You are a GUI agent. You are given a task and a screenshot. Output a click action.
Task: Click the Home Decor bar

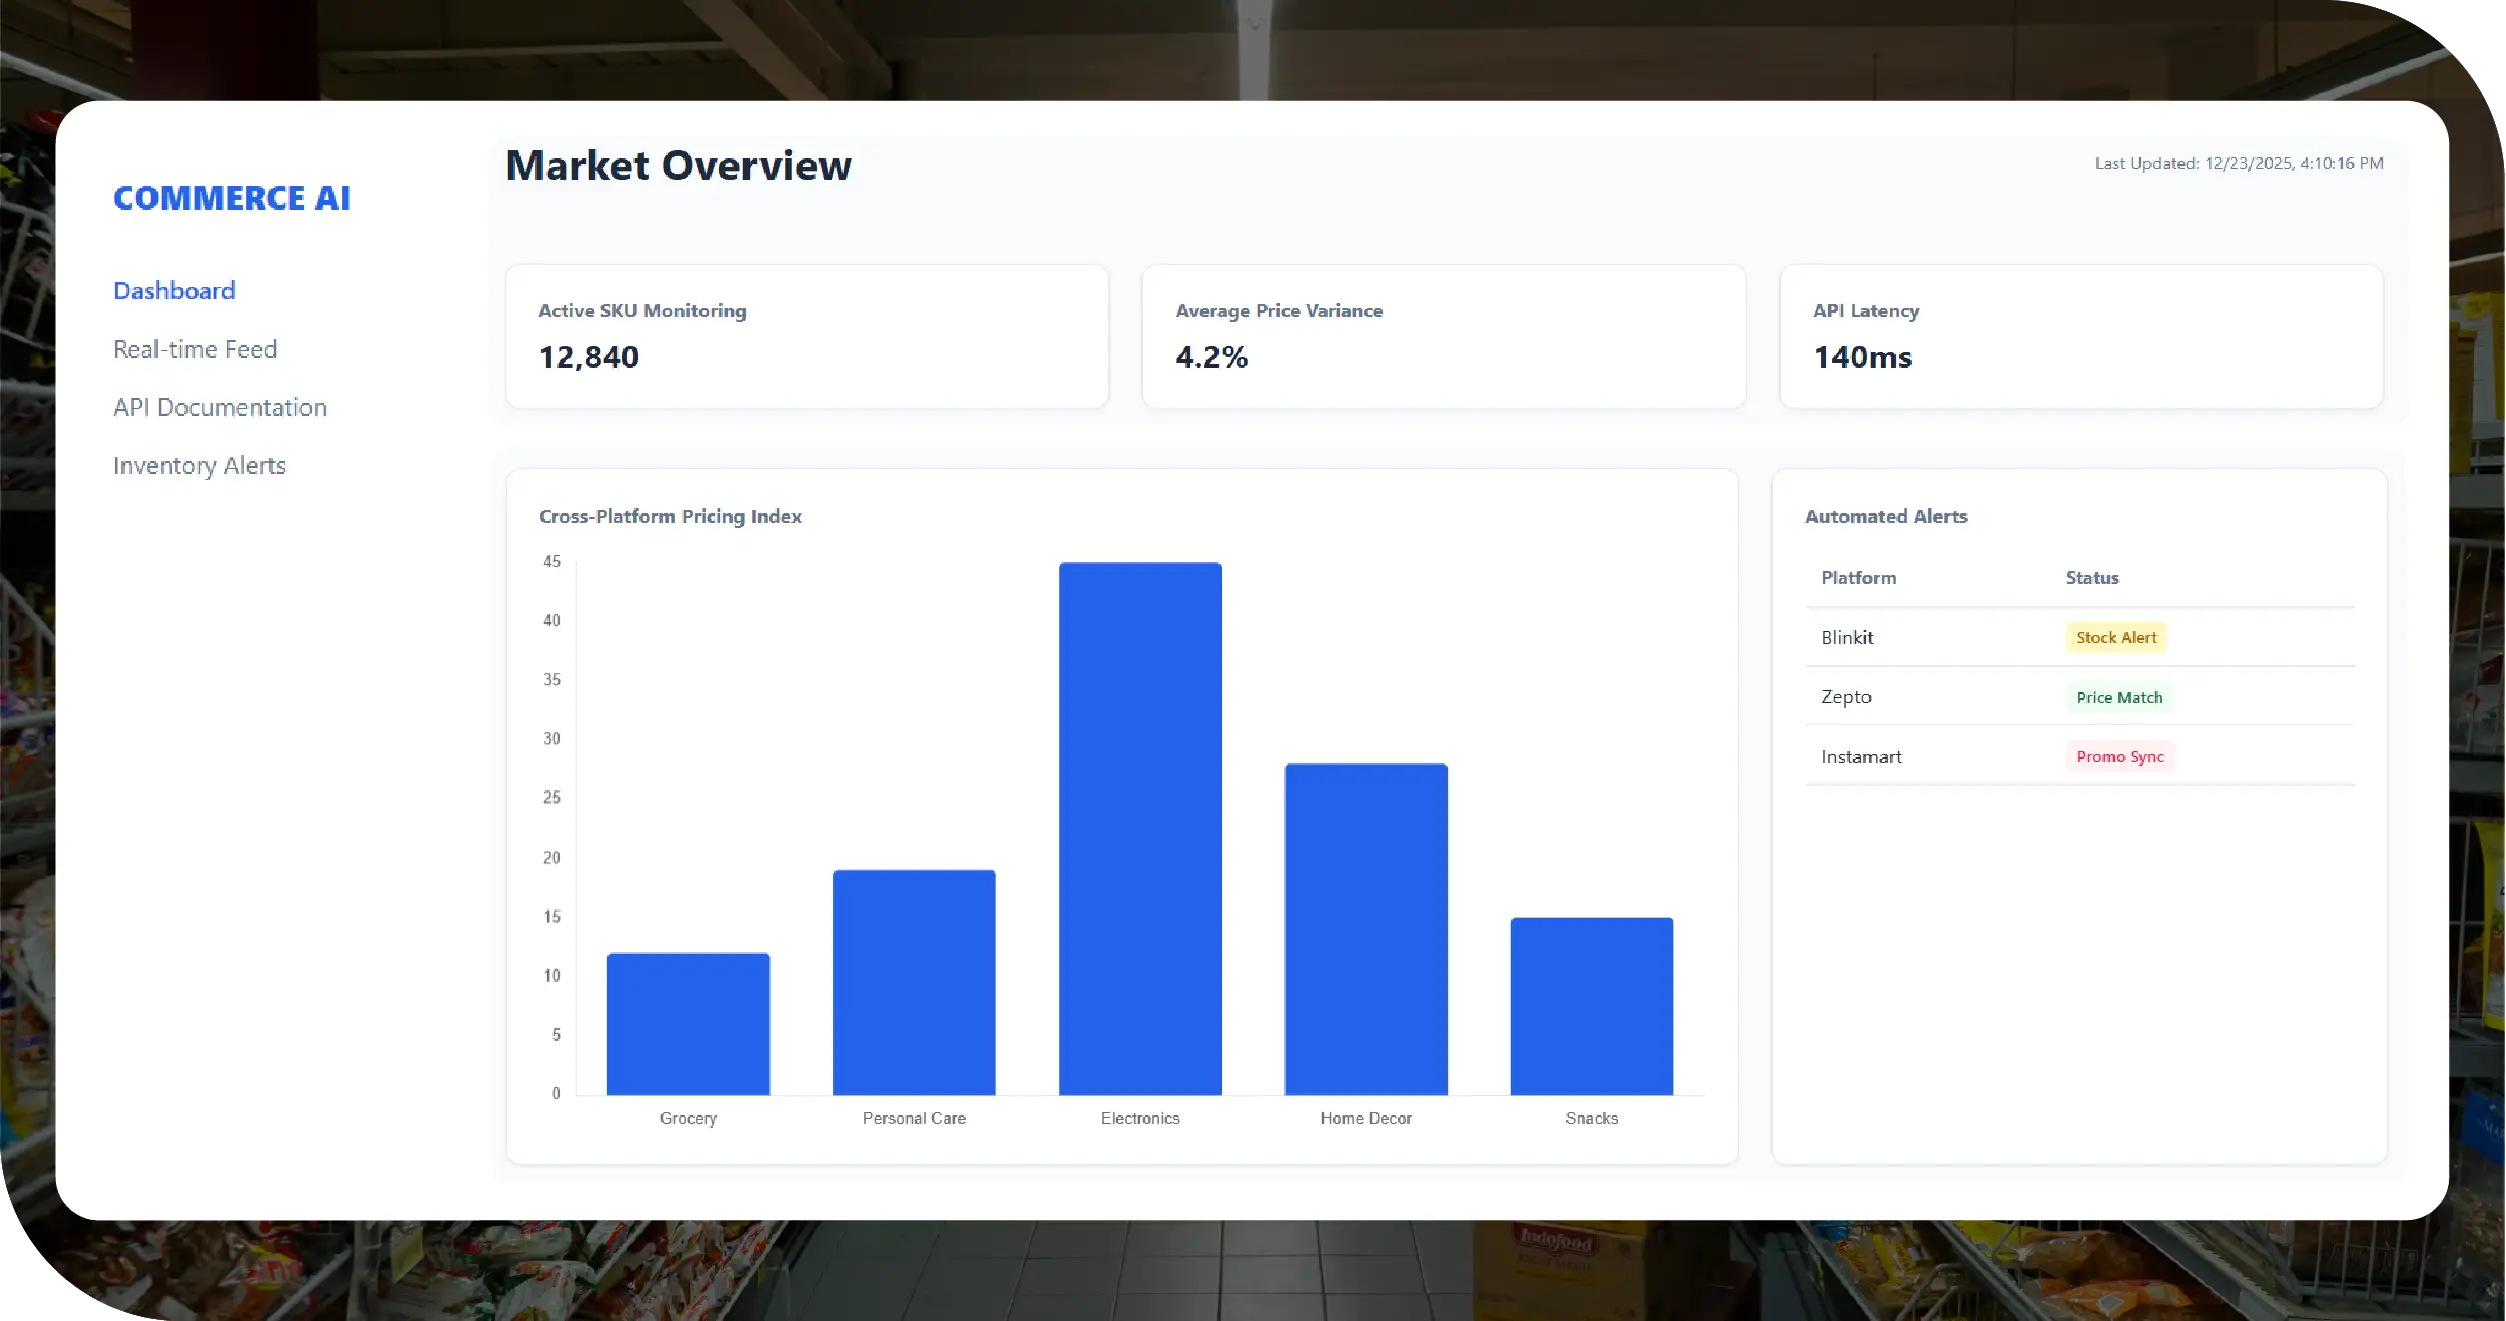[1366, 928]
